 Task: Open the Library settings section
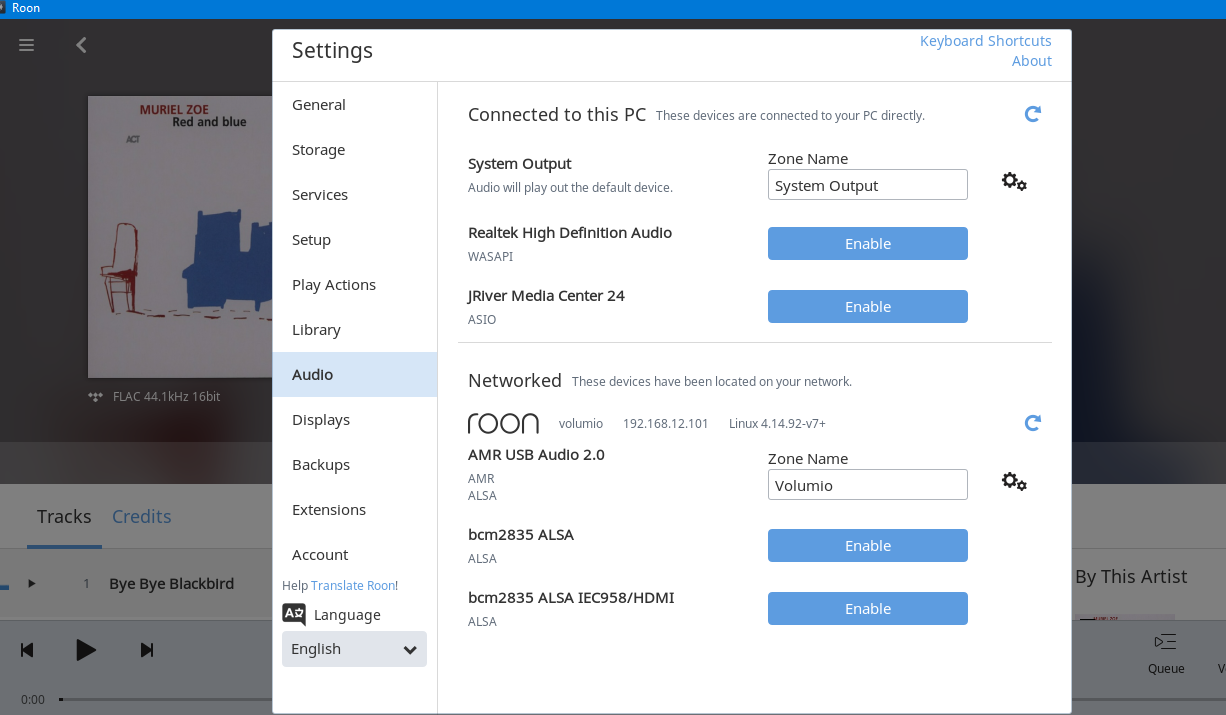[x=354, y=330]
